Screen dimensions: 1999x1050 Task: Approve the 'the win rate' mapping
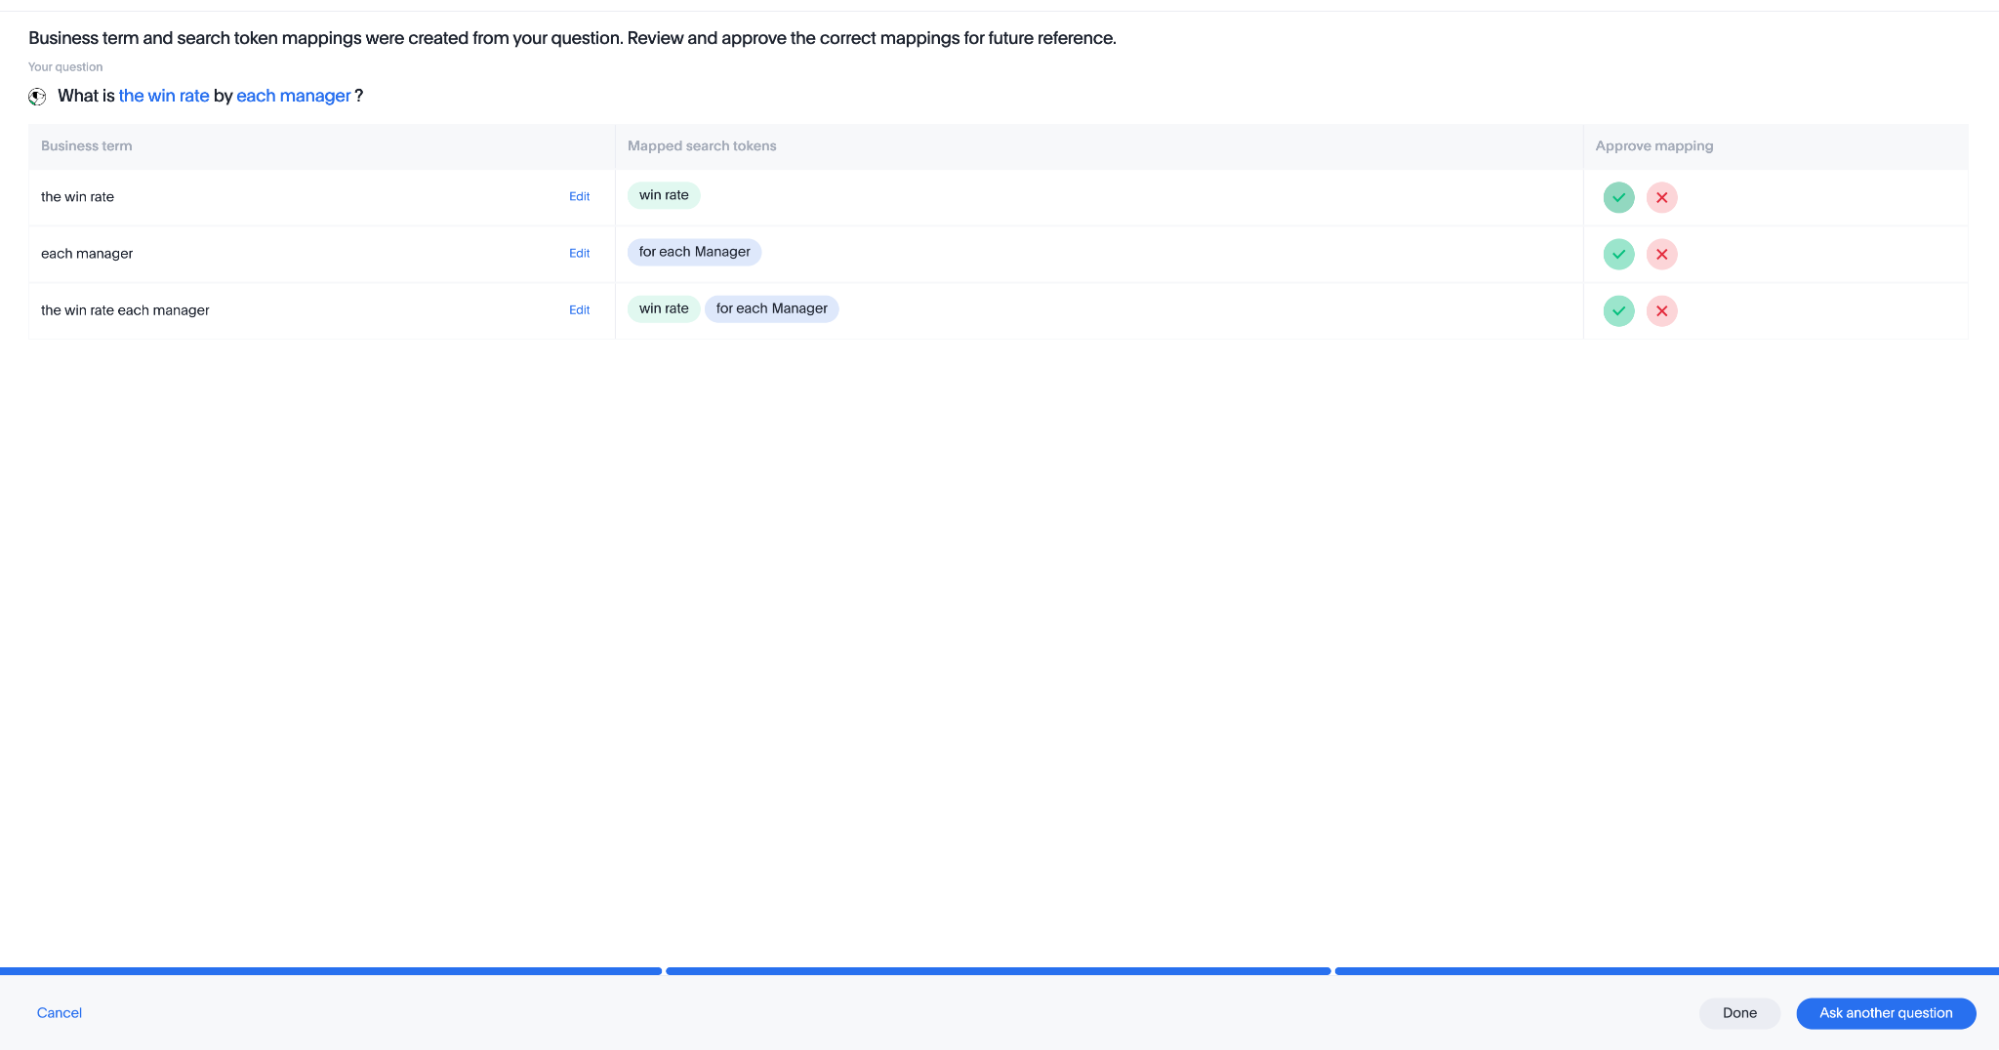point(1618,197)
